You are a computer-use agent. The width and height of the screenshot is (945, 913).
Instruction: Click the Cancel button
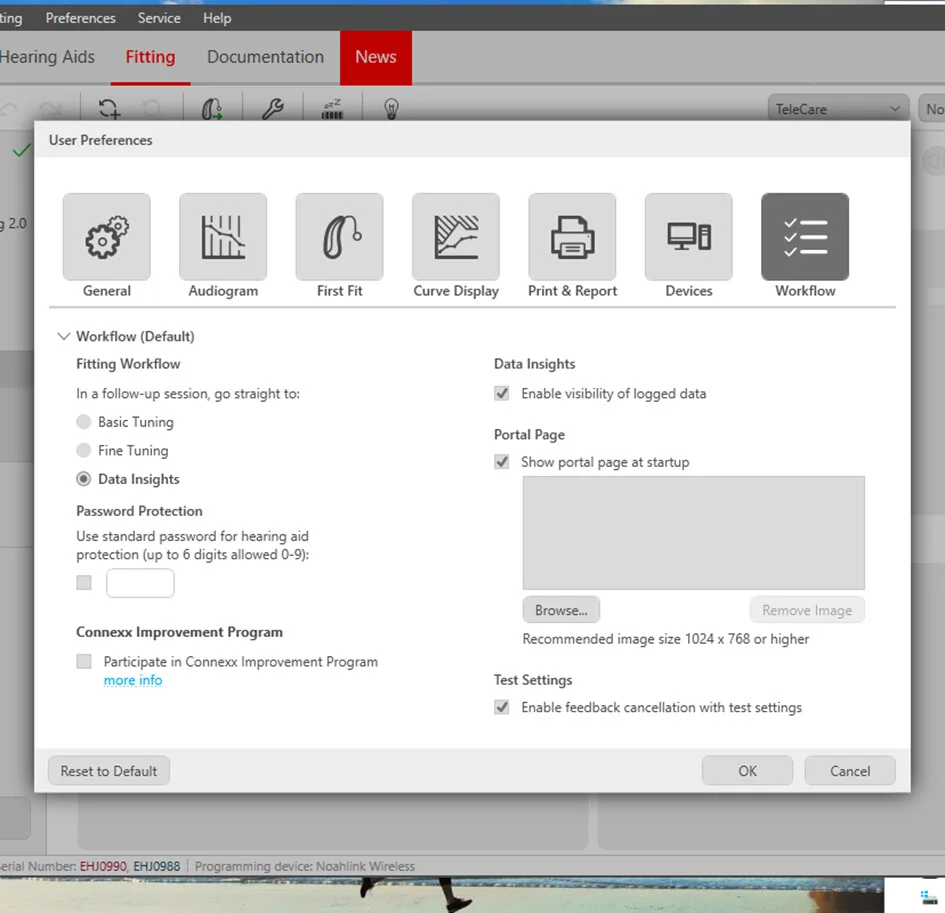click(850, 771)
